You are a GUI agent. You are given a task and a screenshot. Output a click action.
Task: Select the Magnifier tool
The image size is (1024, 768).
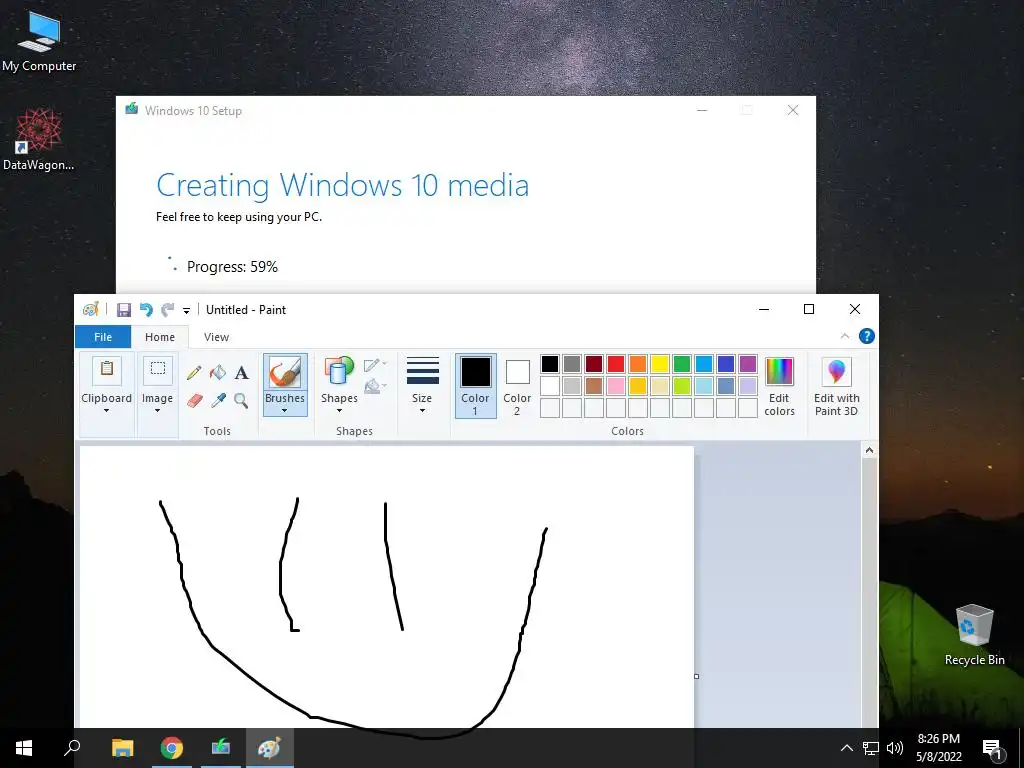click(241, 400)
